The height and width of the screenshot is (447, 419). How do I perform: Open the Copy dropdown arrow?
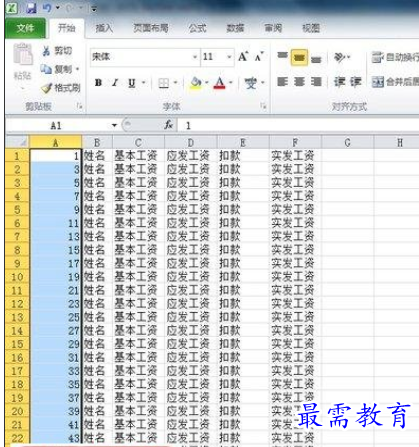[77, 69]
